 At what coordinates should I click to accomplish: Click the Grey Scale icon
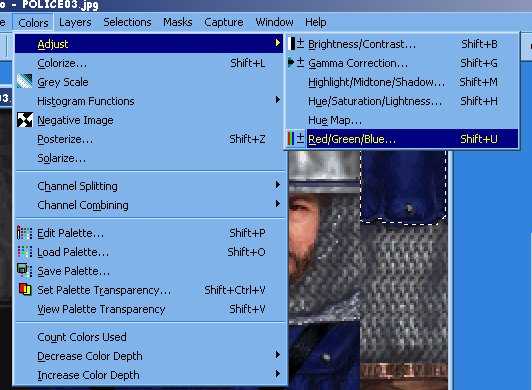(x=24, y=81)
